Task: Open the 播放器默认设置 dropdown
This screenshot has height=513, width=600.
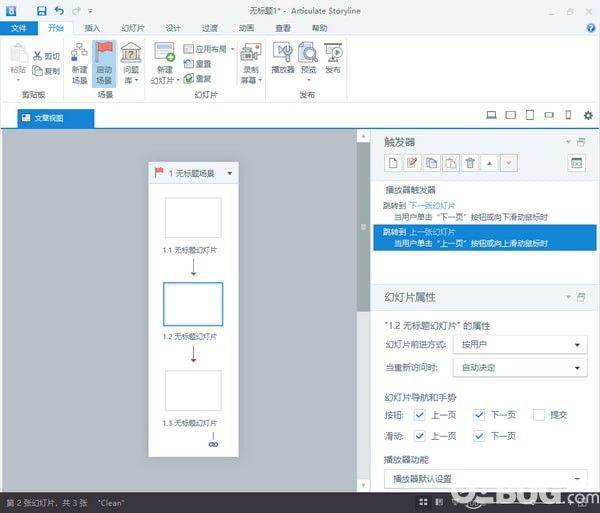Action: point(486,479)
